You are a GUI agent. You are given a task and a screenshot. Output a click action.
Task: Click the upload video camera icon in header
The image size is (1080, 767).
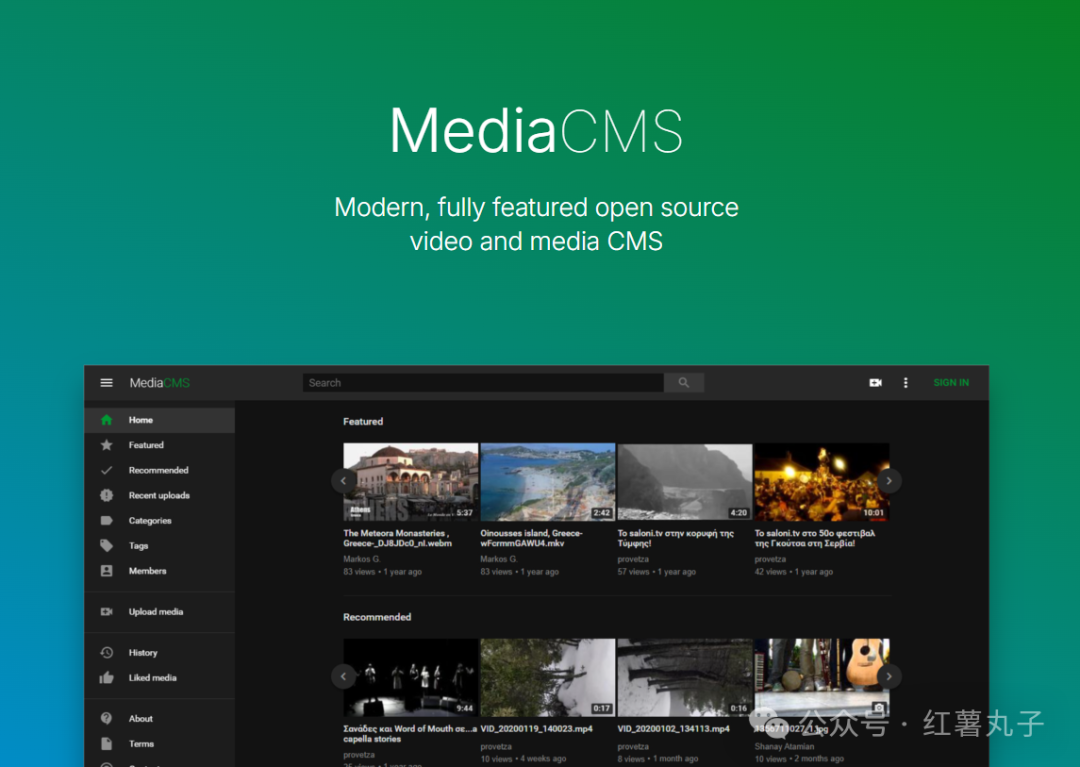click(875, 383)
